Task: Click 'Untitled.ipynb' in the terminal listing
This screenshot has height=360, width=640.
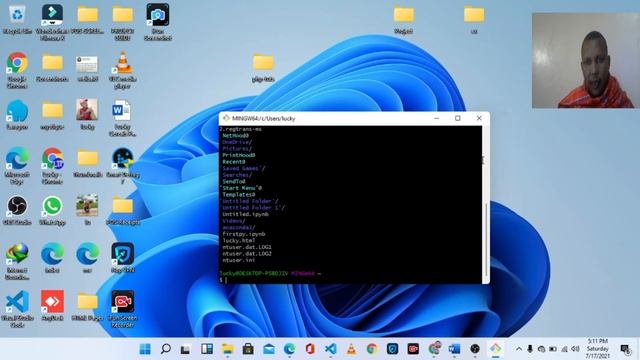Action: (x=245, y=214)
